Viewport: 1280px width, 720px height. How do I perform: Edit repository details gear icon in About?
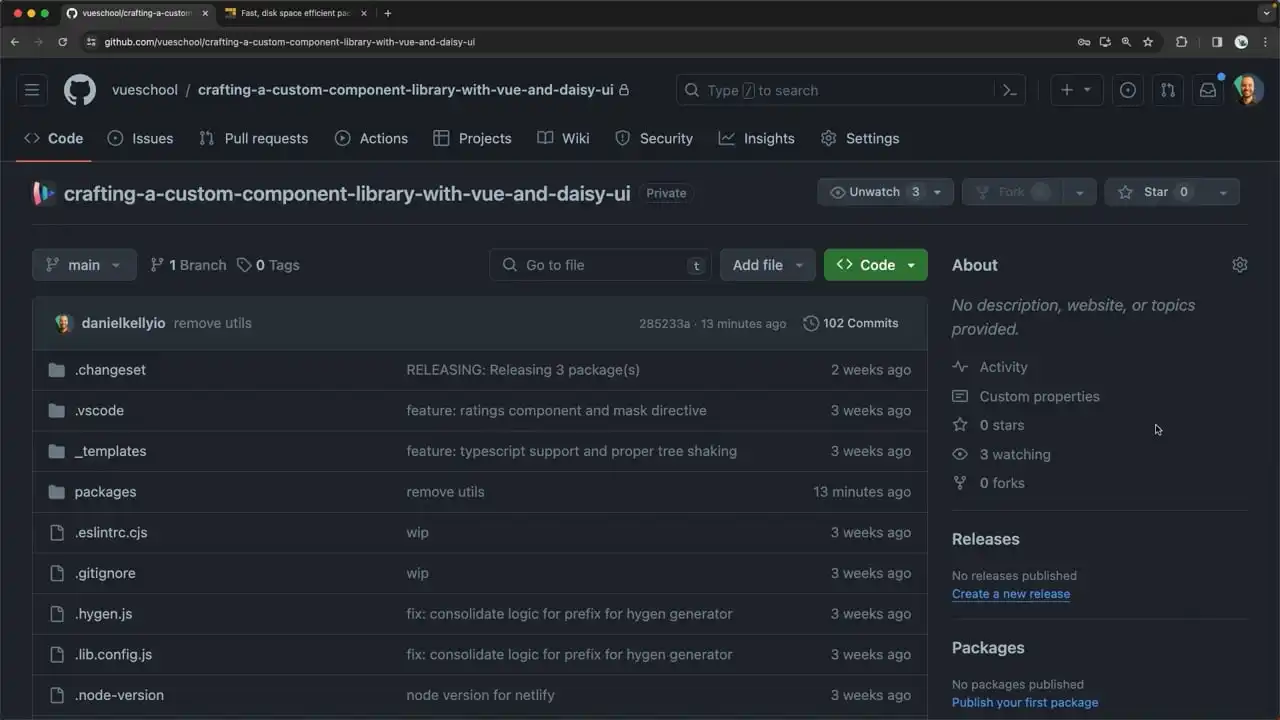pyautogui.click(x=1240, y=265)
